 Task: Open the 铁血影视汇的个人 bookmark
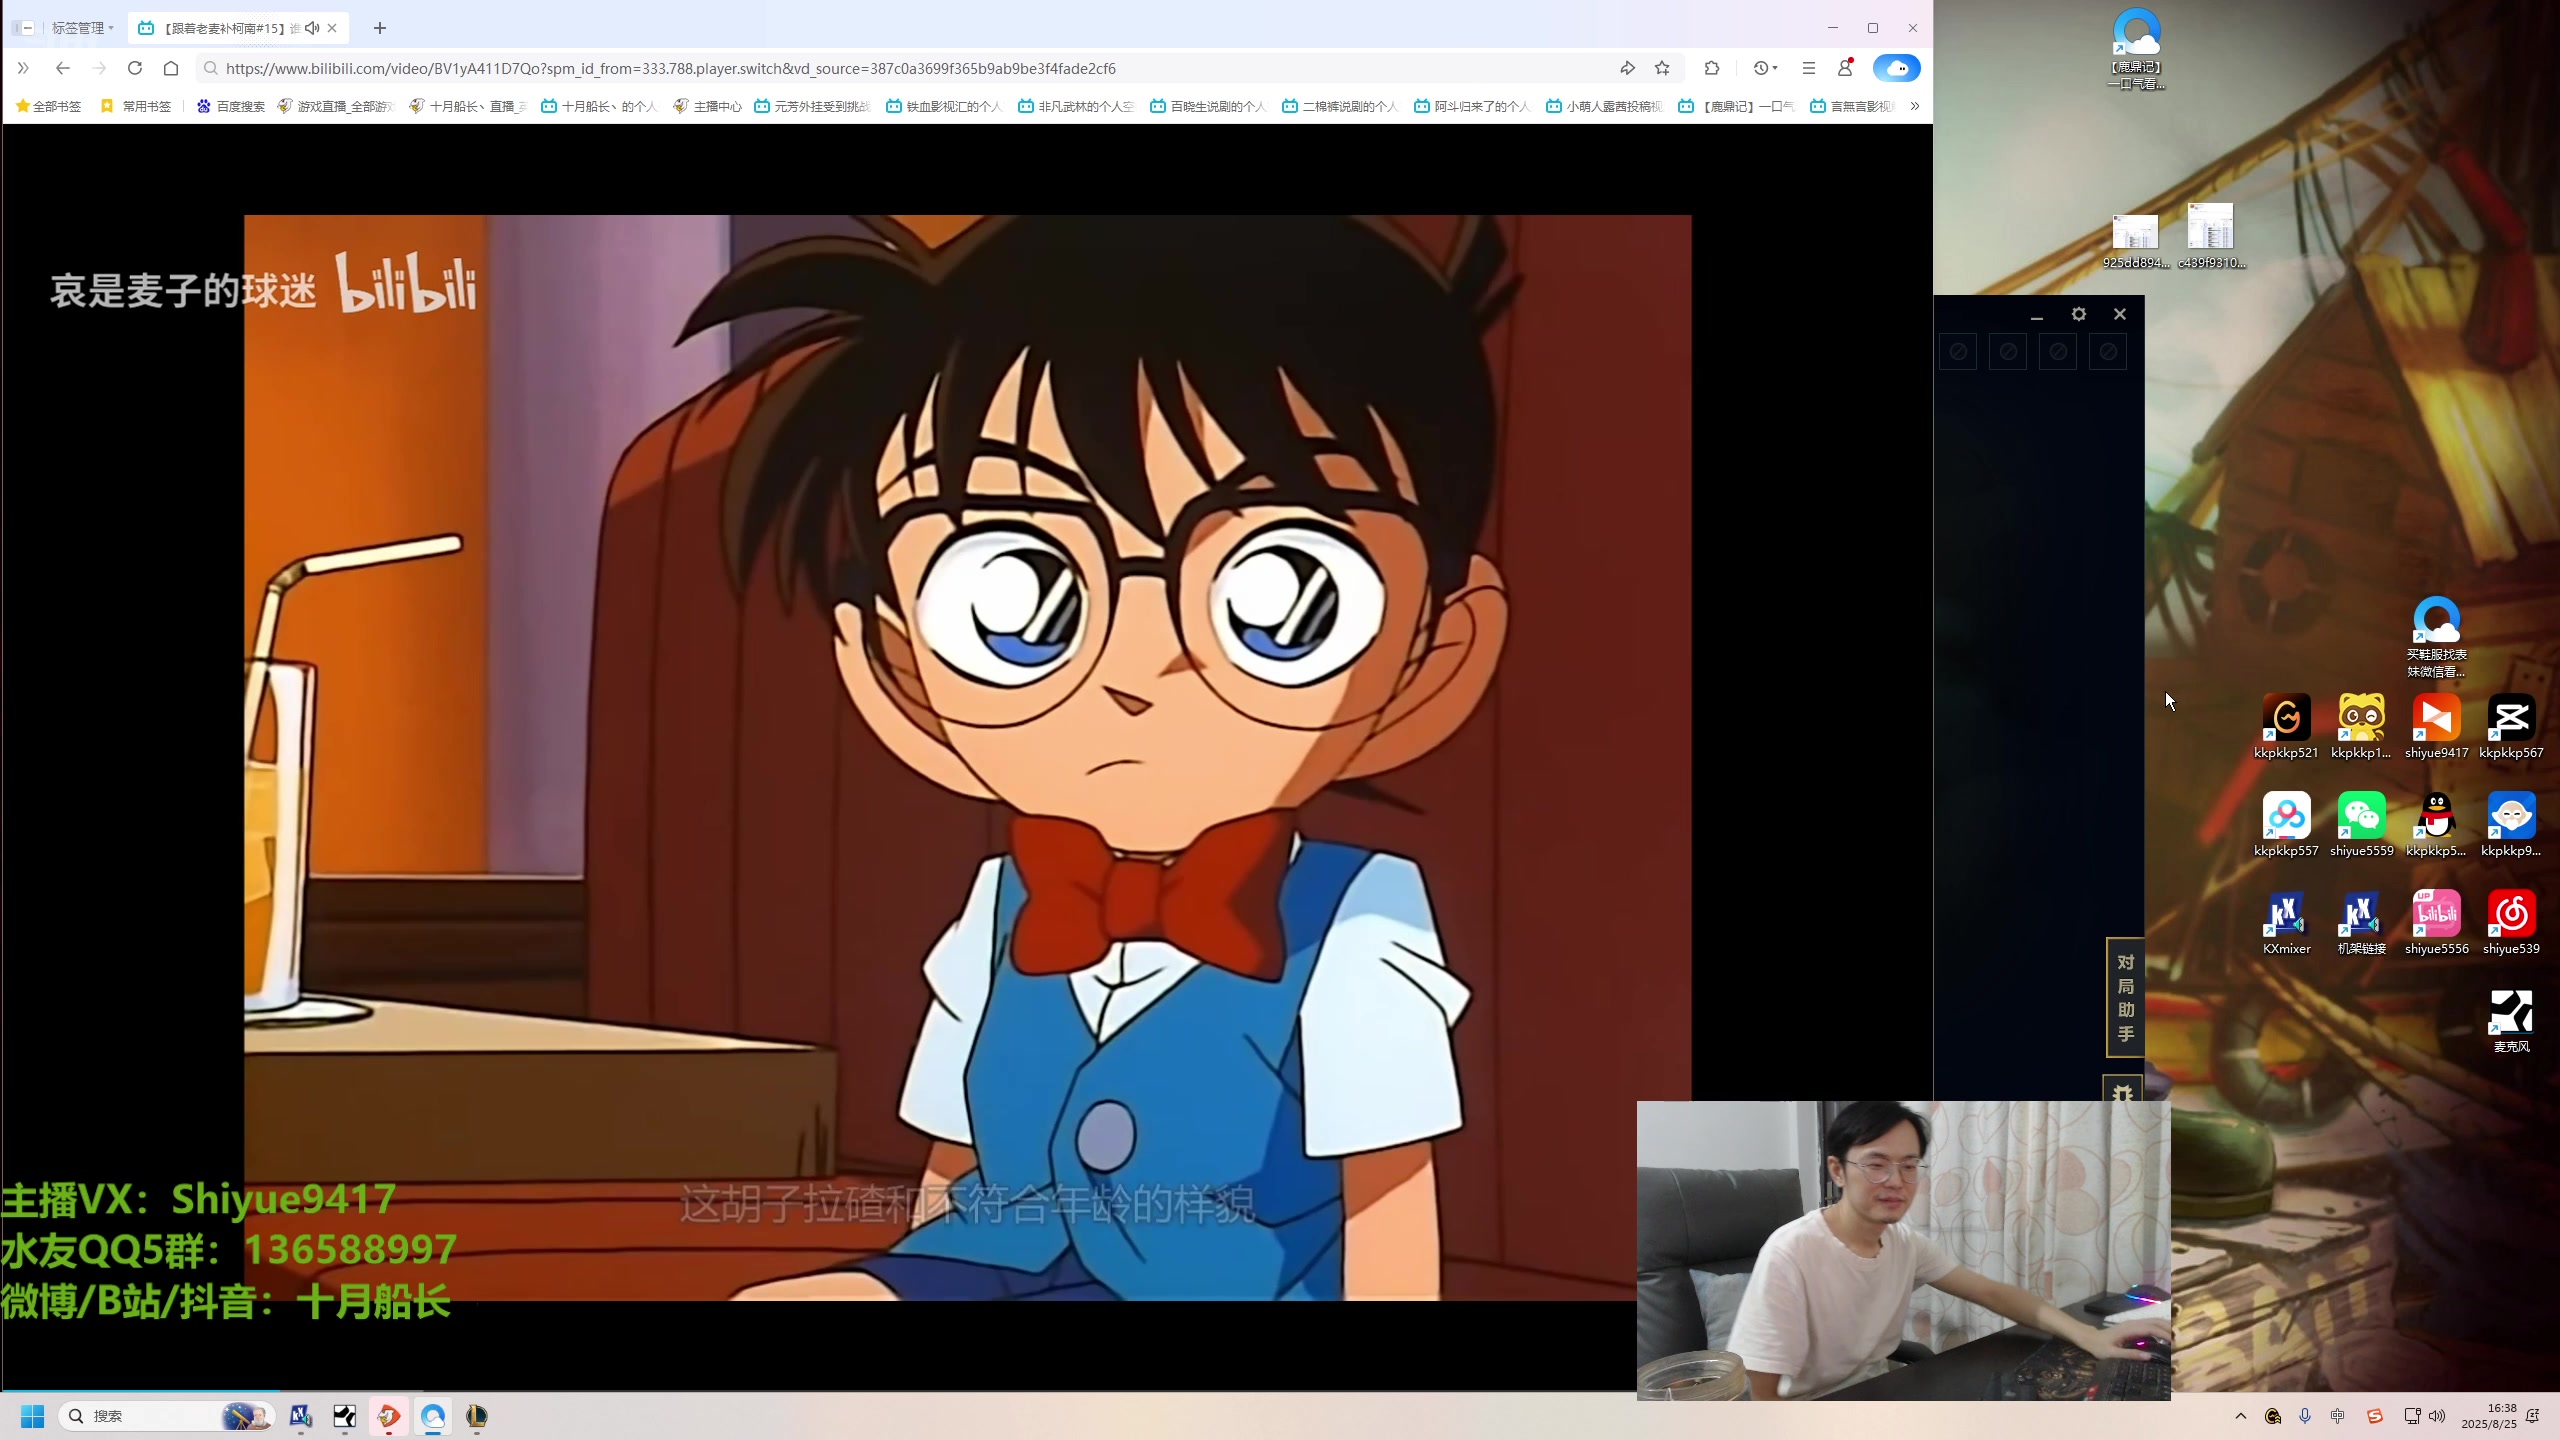pos(944,106)
